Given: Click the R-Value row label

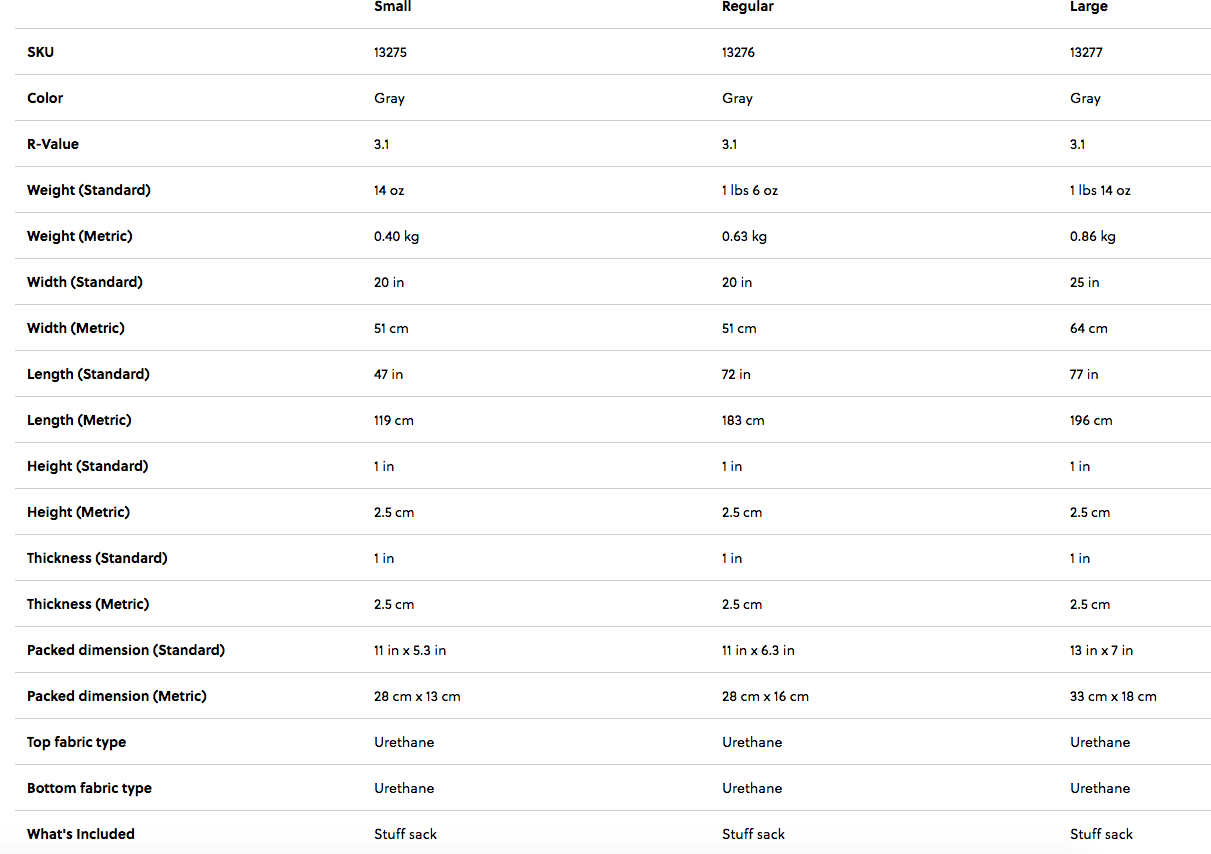Looking at the screenshot, I should tap(53, 144).
